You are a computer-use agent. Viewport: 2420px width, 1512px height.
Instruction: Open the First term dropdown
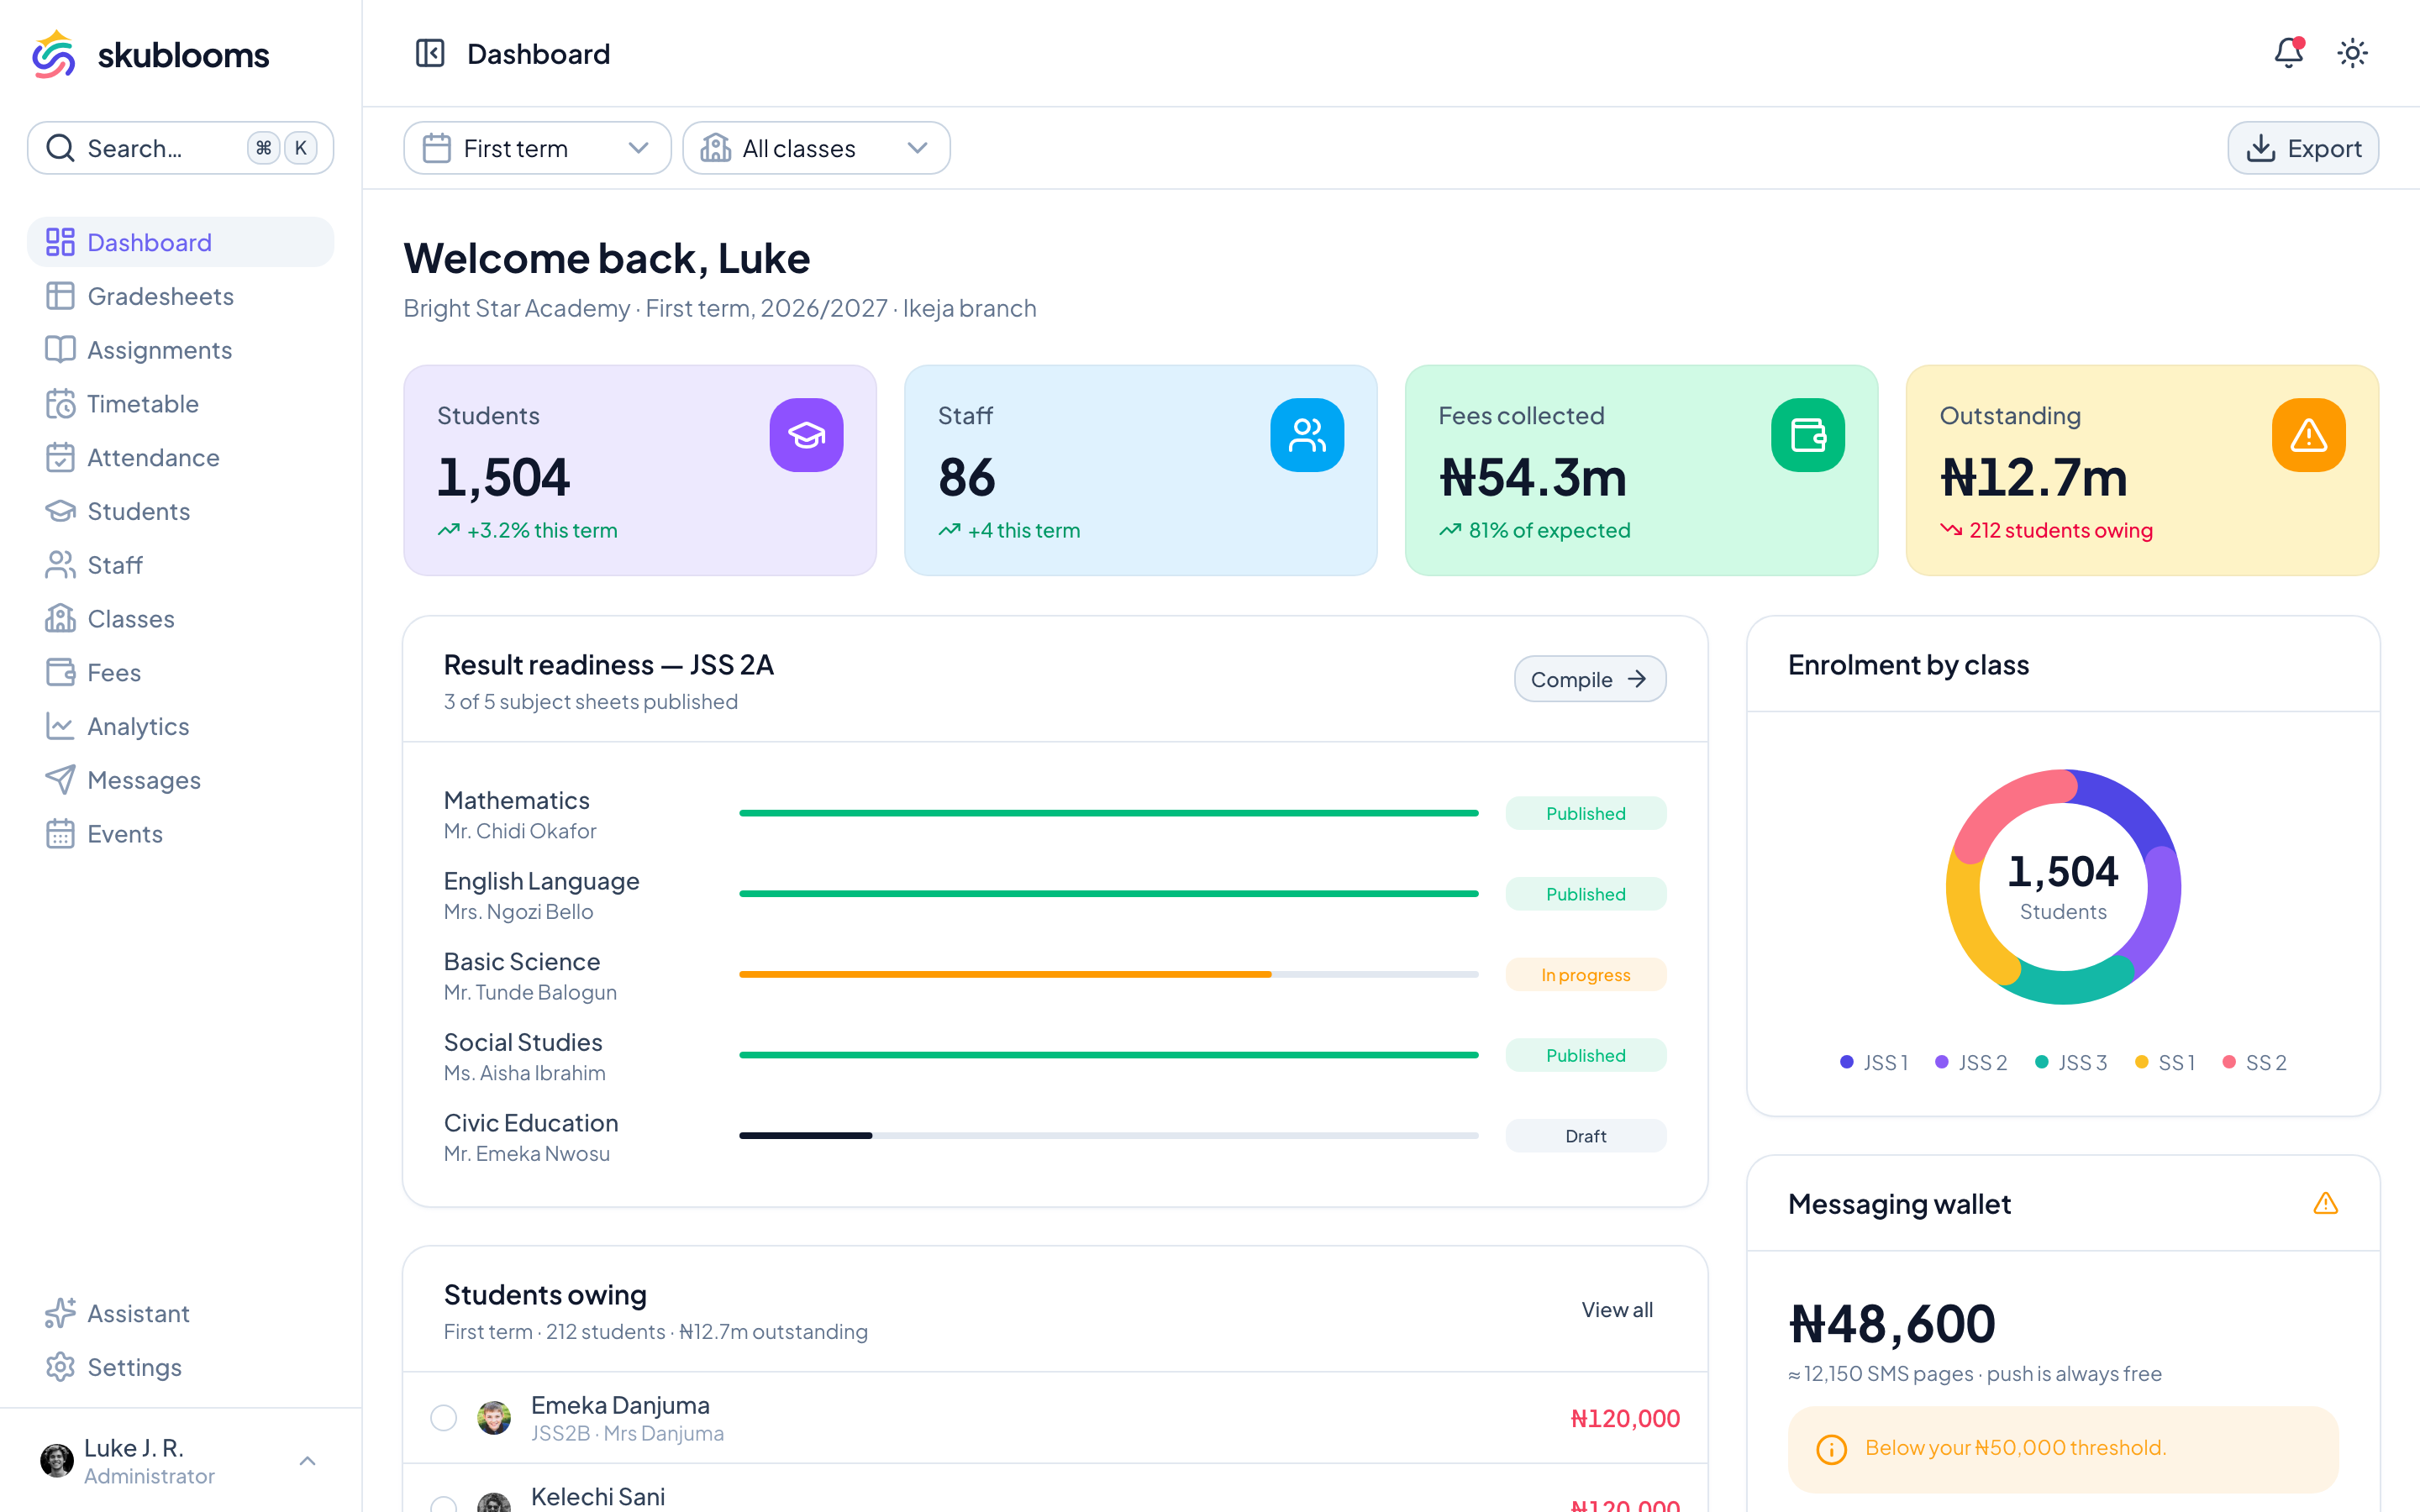point(537,148)
